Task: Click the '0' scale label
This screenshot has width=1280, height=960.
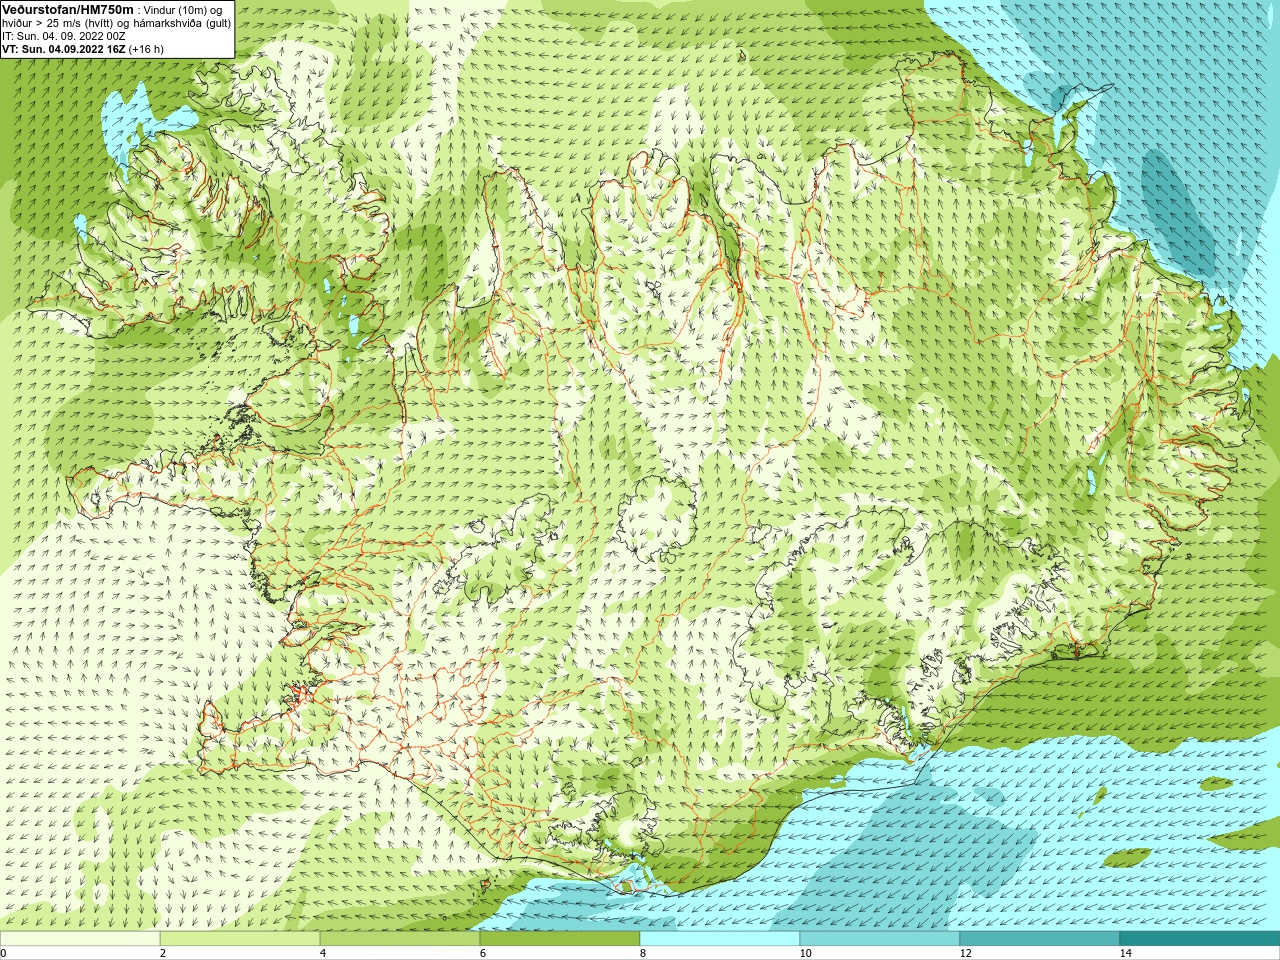Action: pyautogui.click(x=3, y=953)
